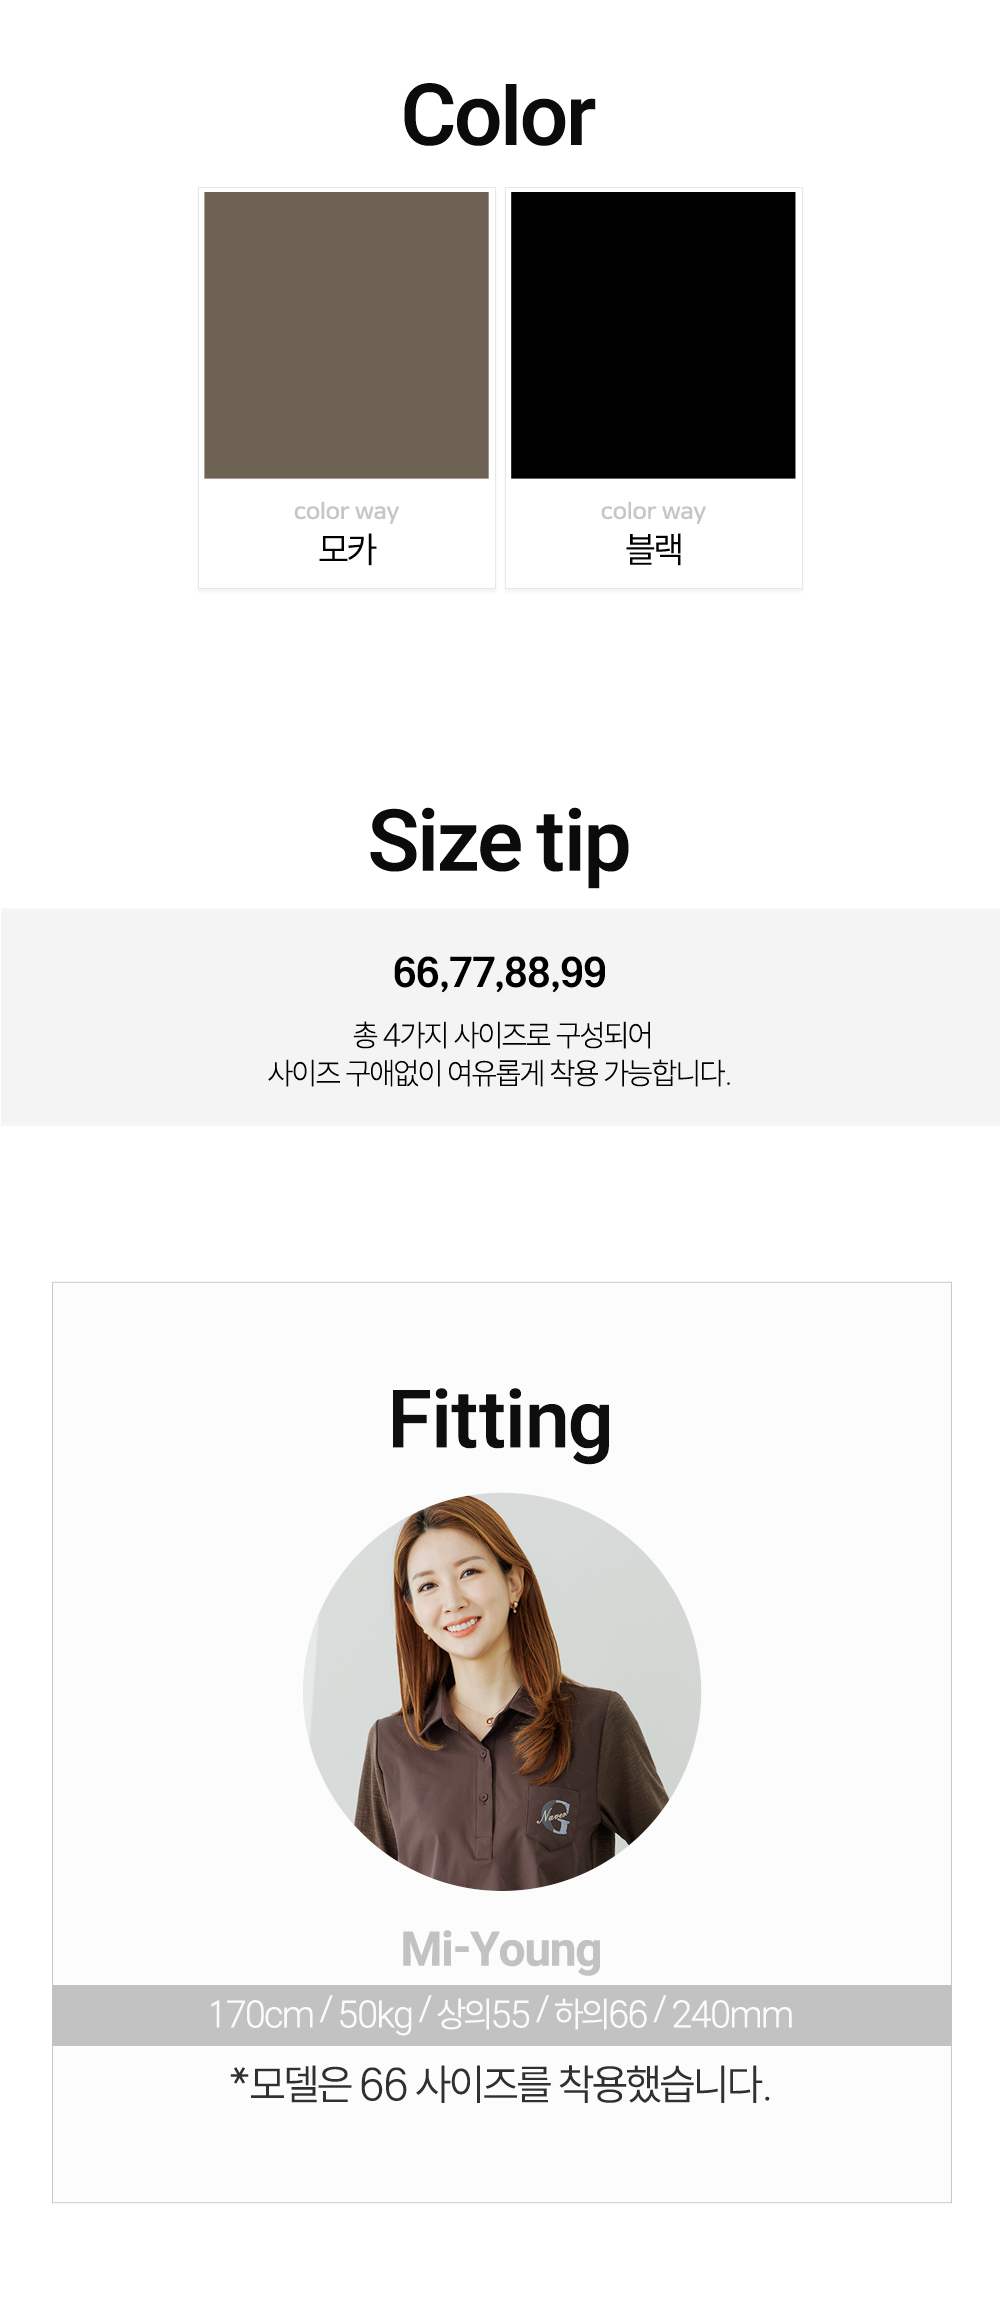The image size is (1000, 2319).
Task: Select the mocha brown color swatch
Action: coord(346,335)
